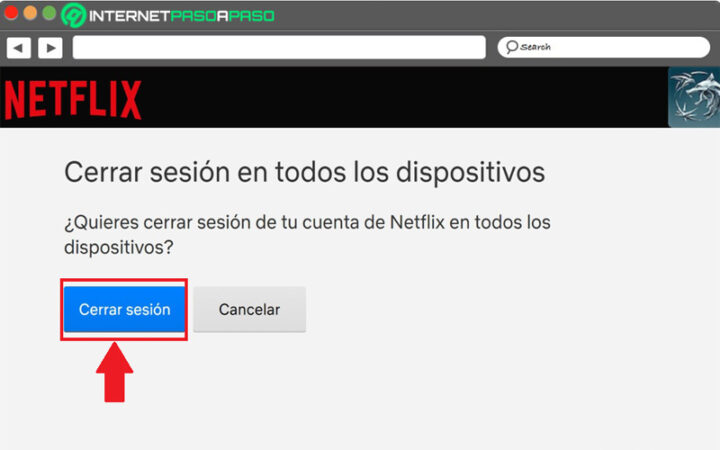Viewport: 720px width, 450px height.
Task: Click the orange minimize window button
Action: tap(30, 13)
